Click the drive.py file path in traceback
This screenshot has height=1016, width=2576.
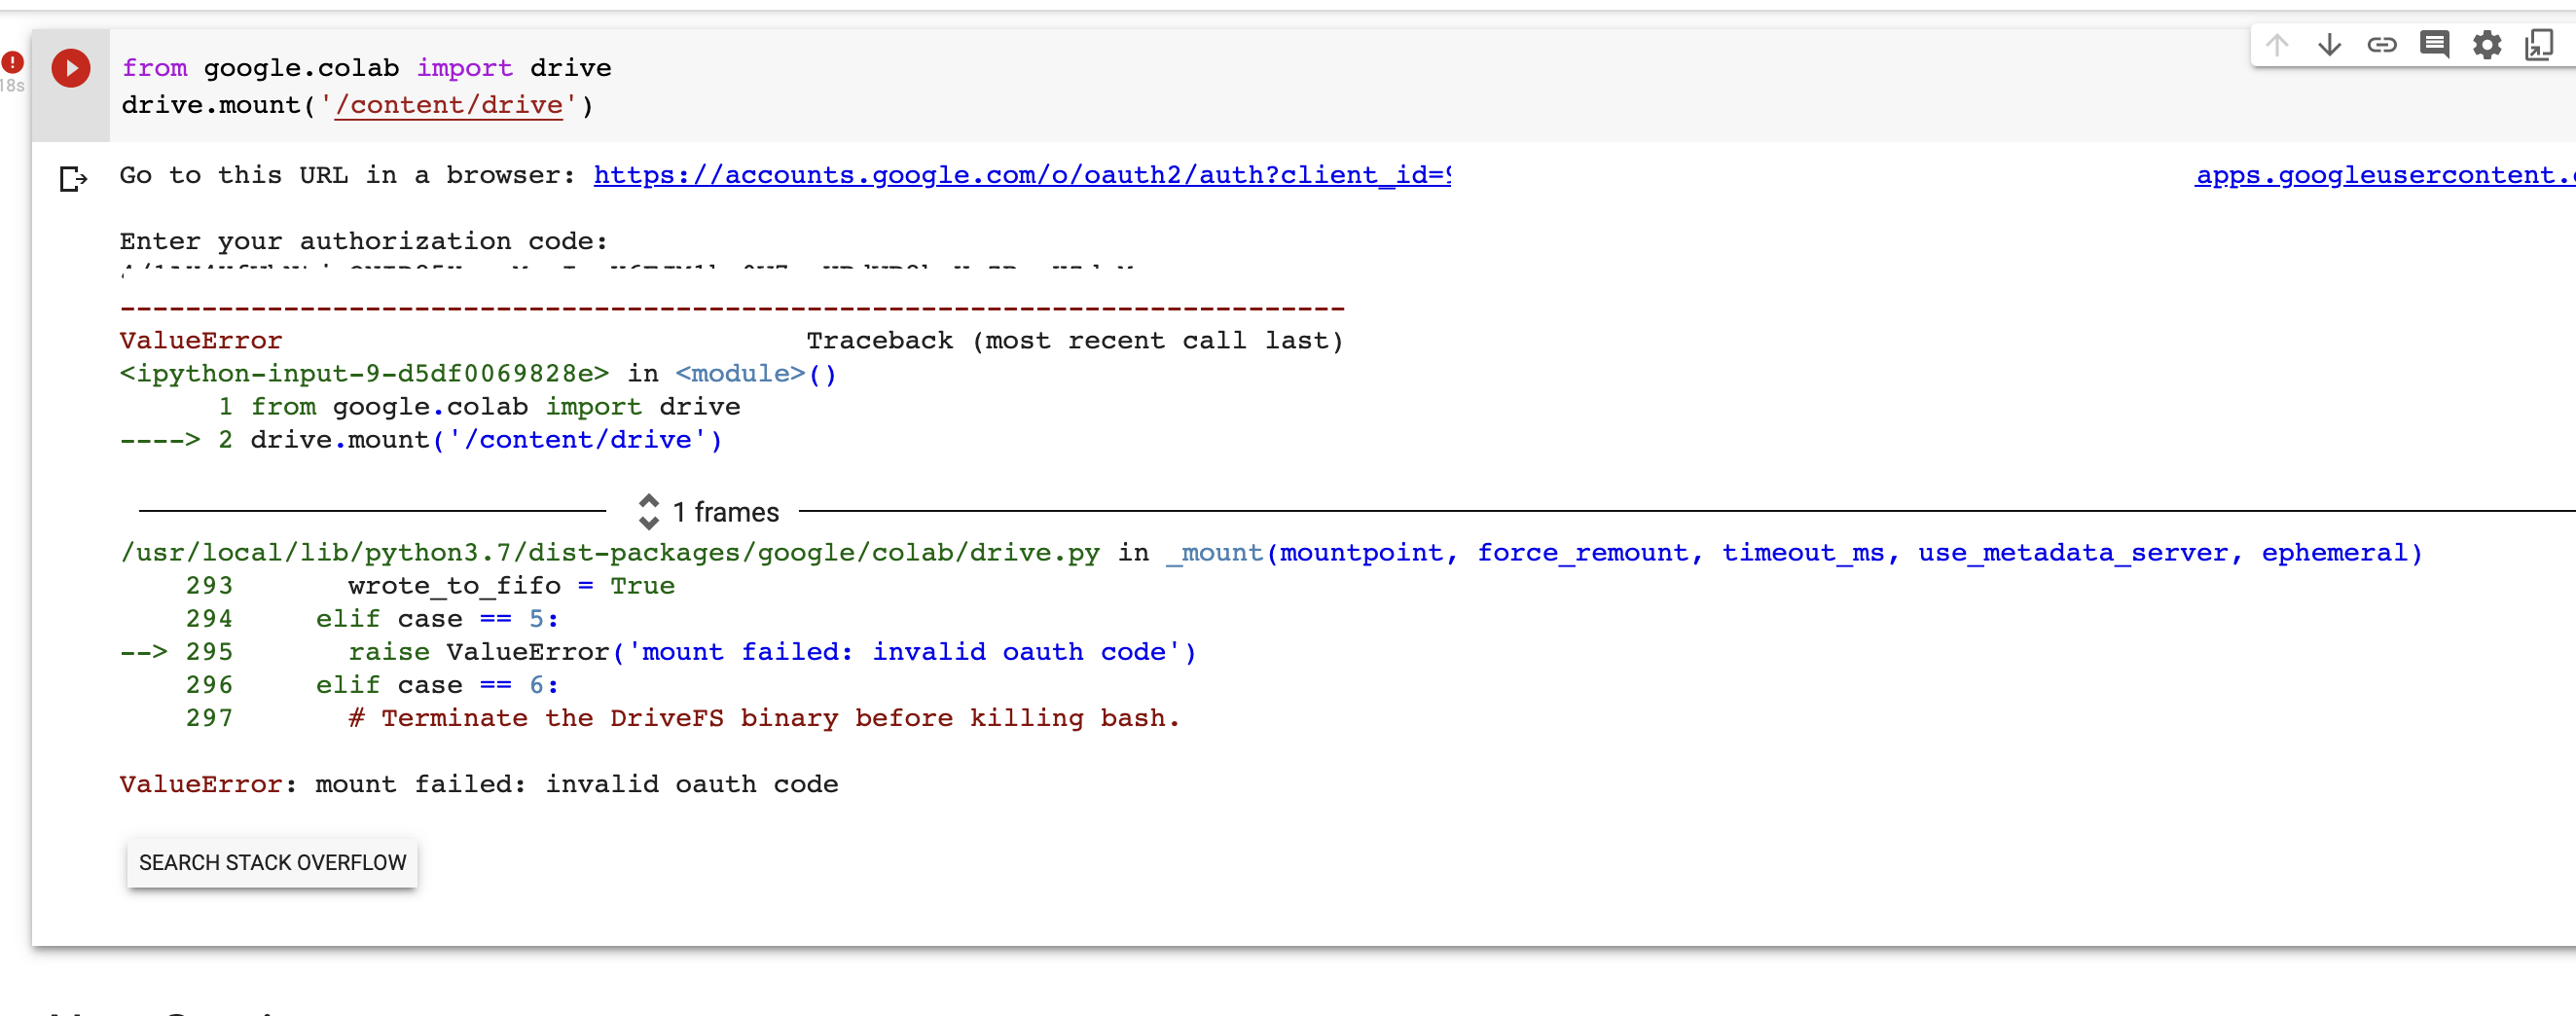(610, 552)
